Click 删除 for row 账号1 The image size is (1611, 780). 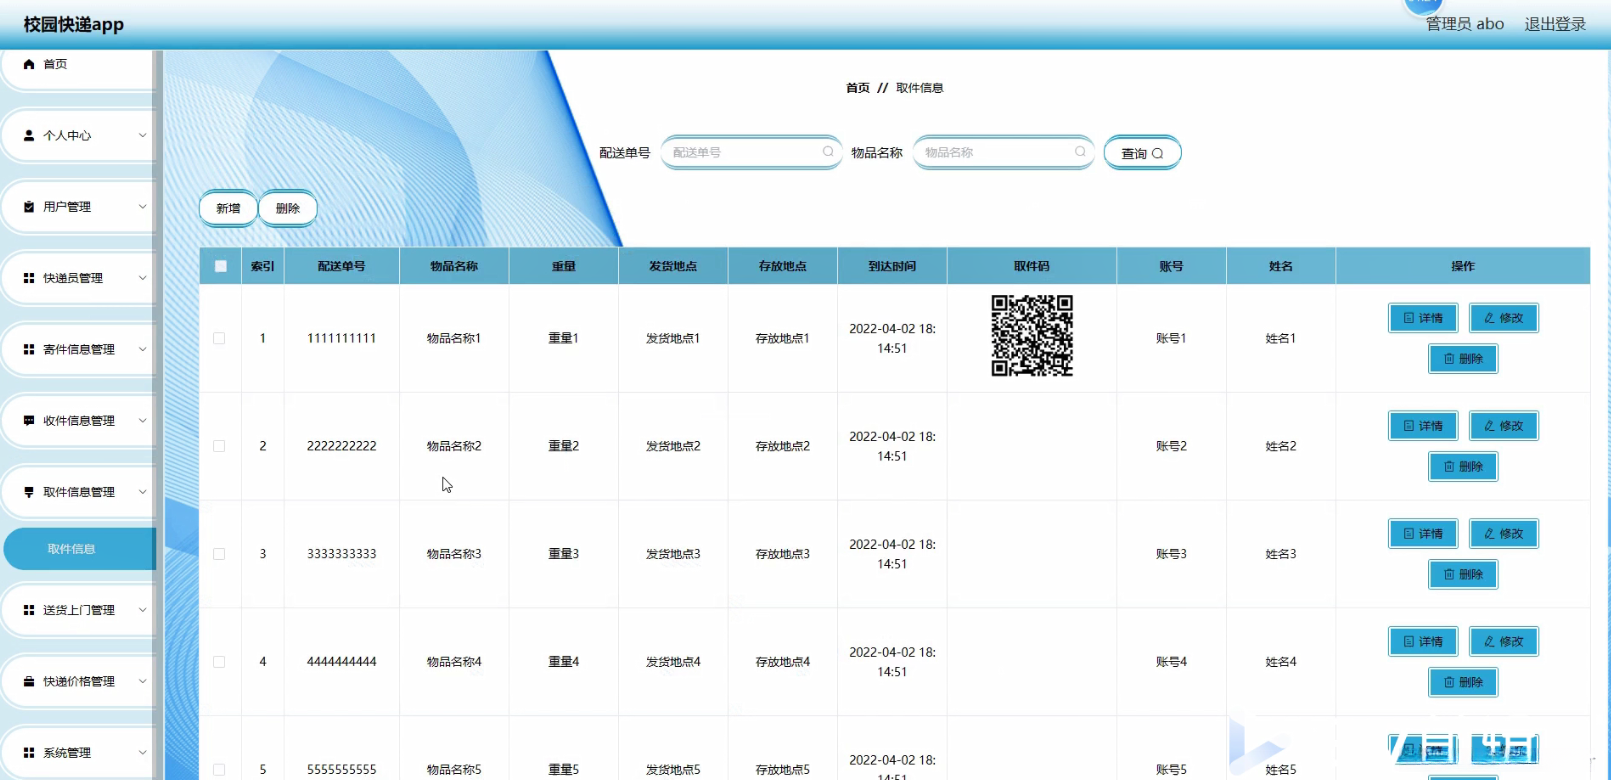pyautogui.click(x=1463, y=359)
